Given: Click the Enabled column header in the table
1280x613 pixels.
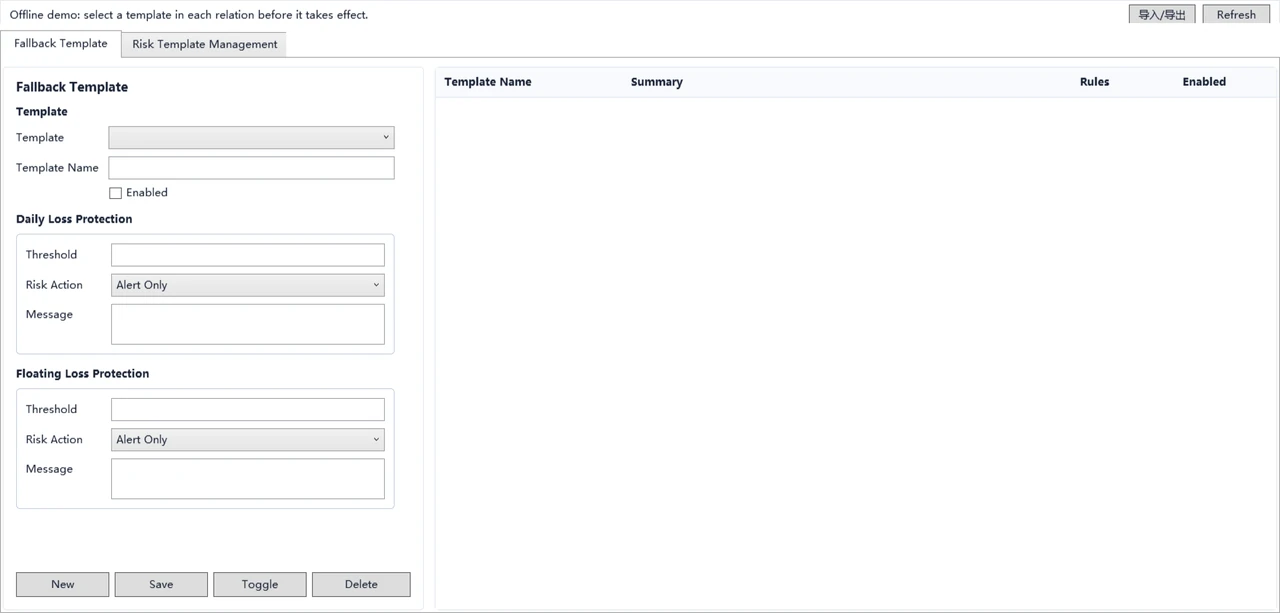Looking at the screenshot, I should click(x=1204, y=82).
